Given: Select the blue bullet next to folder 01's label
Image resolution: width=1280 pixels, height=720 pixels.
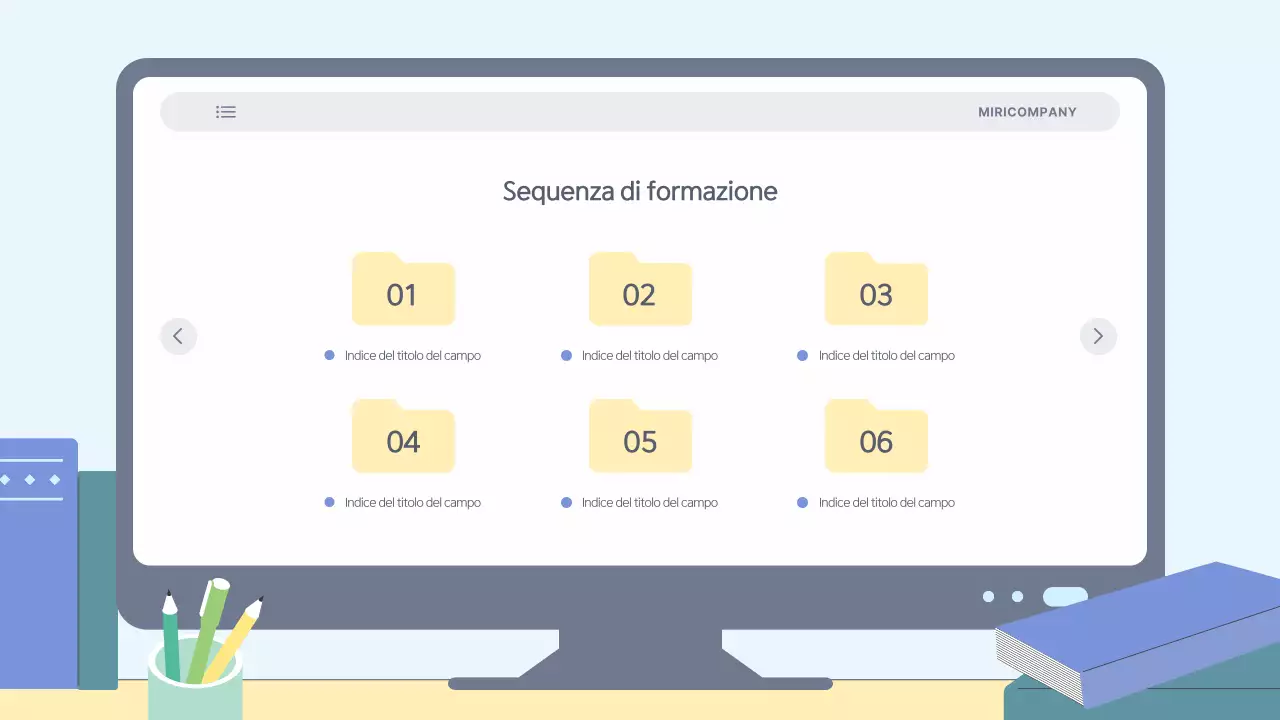Looking at the screenshot, I should (329, 355).
